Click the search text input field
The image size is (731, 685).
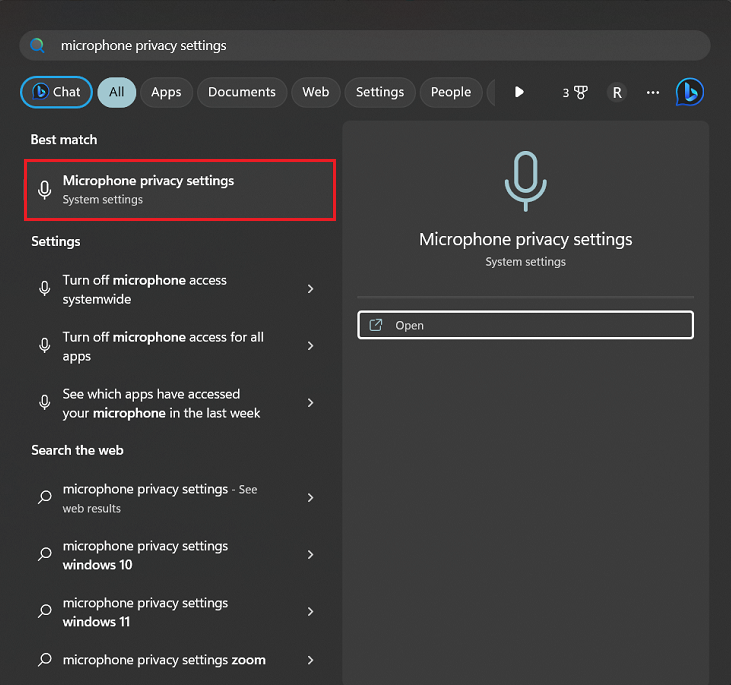pyautogui.click(x=380, y=45)
